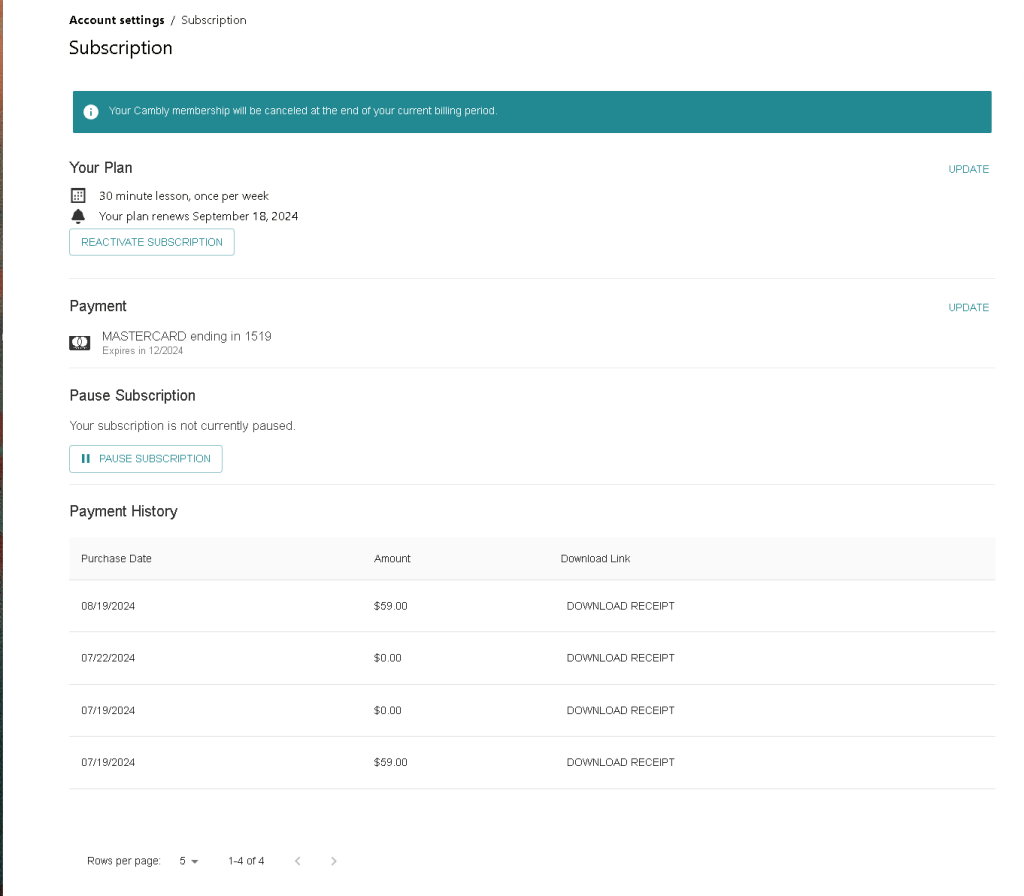Viewport: 1024px width, 896px height.
Task: Download receipt for 07/22/2024
Action: 620,658
